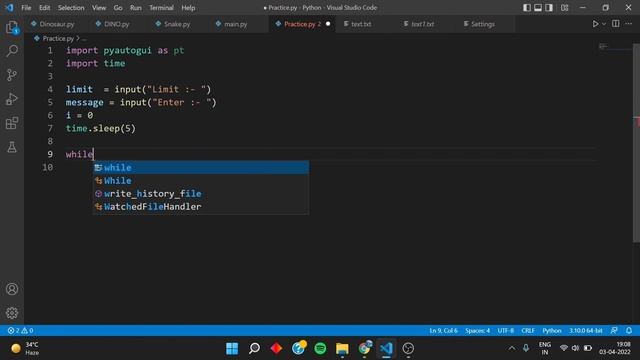Open the Edit menu
The height and width of the screenshot is (360, 640).
44,8
